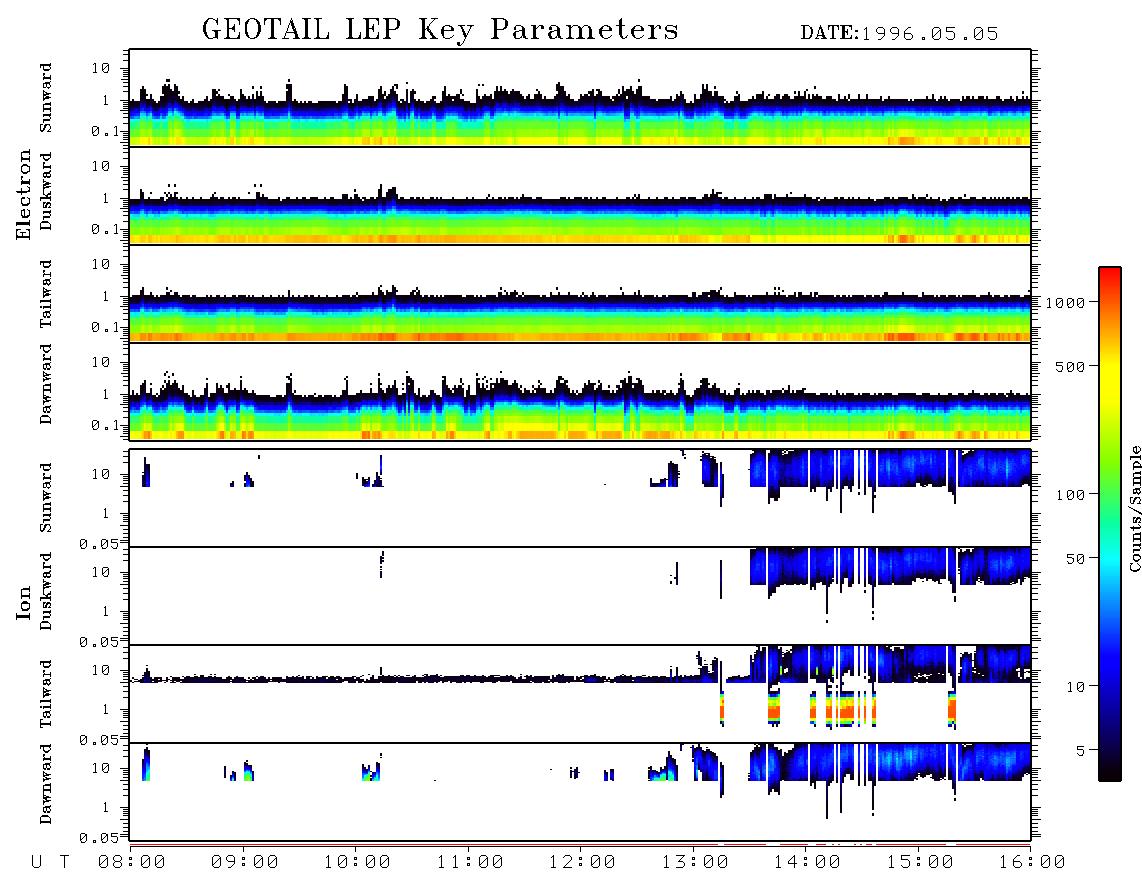Click the Electron Dawnward axis label
The height and width of the screenshot is (880, 1142).
pos(46,384)
